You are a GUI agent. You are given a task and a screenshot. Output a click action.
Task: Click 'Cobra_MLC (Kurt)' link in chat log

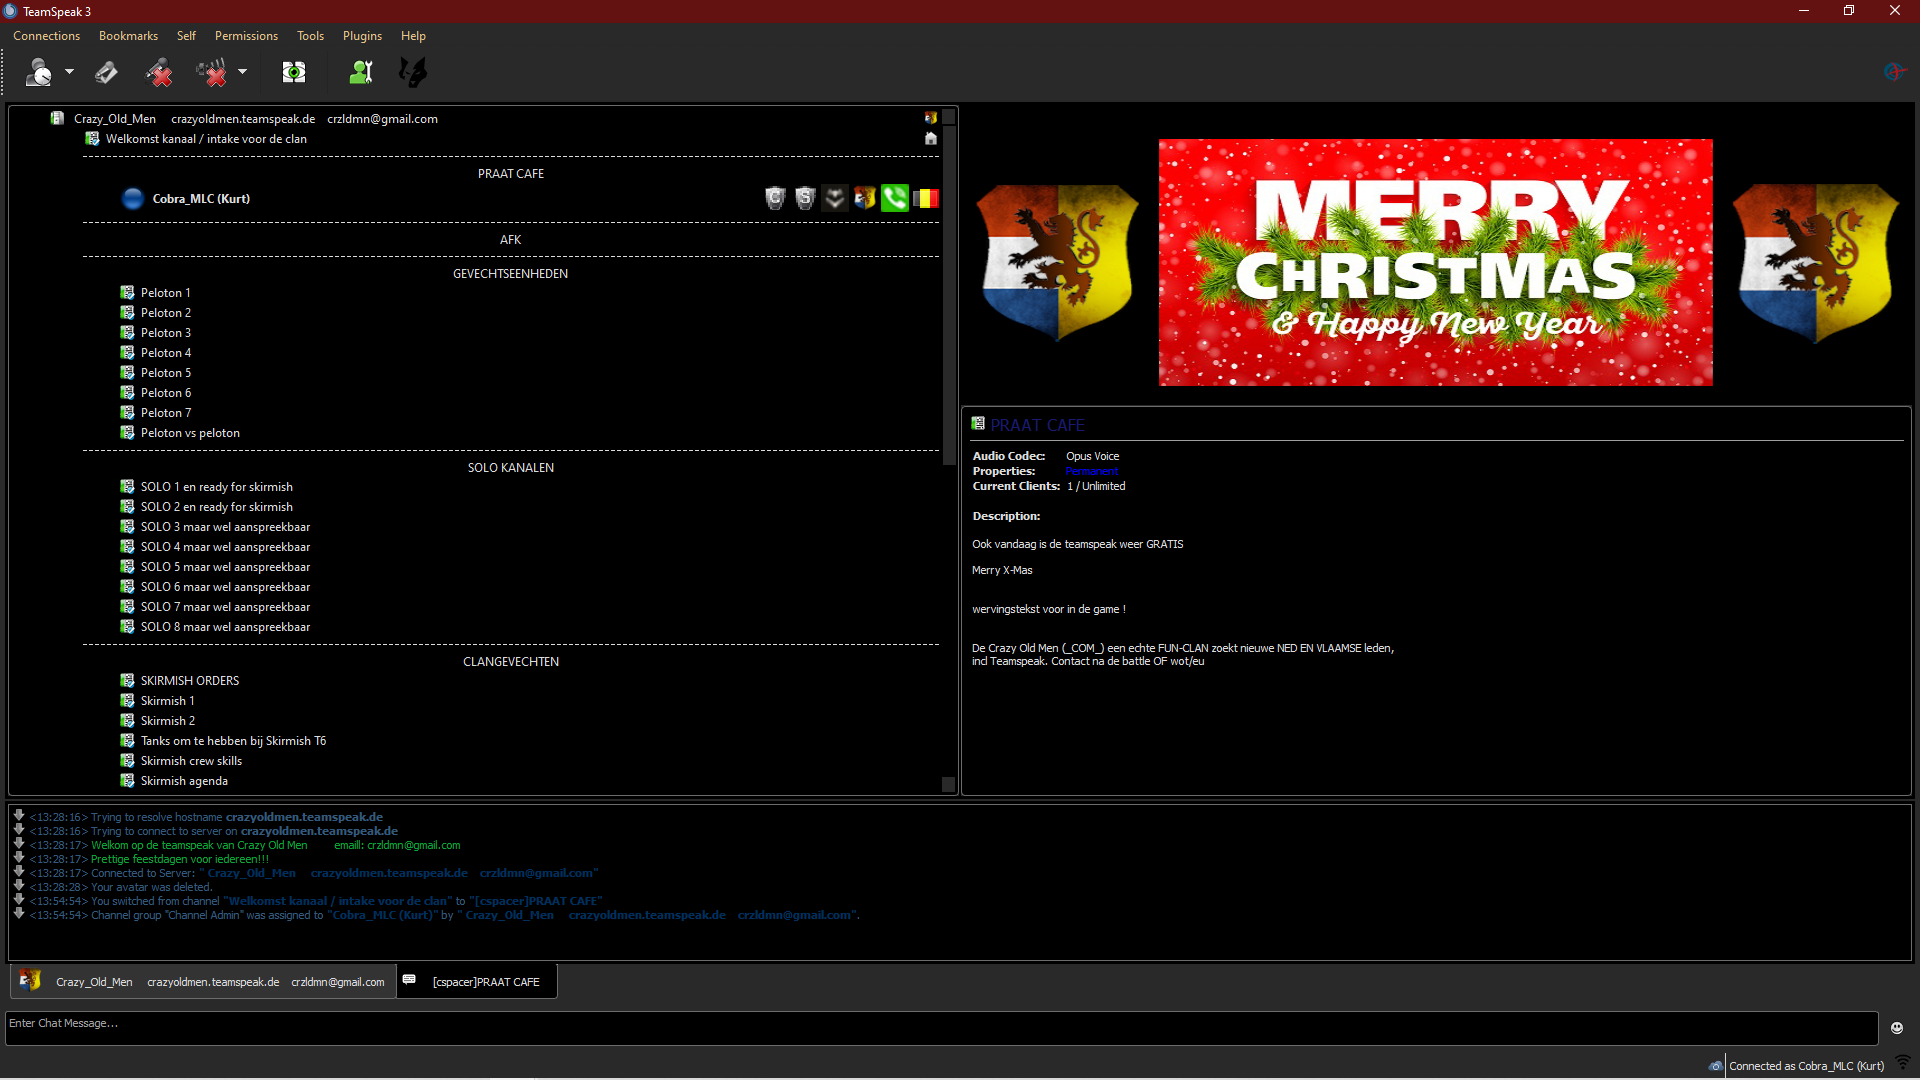[x=382, y=915]
